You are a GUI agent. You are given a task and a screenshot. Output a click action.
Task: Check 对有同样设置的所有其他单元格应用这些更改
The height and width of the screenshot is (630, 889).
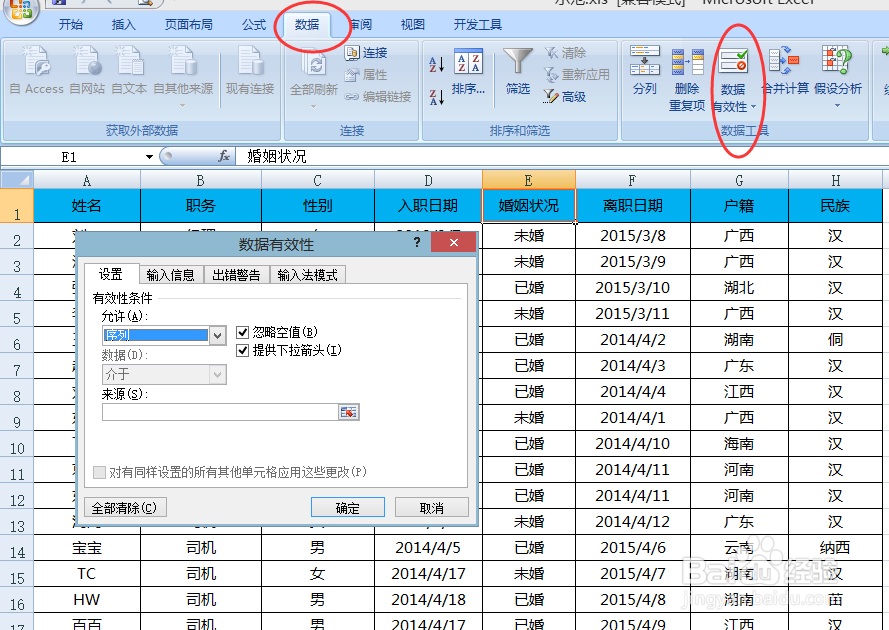(x=99, y=472)
